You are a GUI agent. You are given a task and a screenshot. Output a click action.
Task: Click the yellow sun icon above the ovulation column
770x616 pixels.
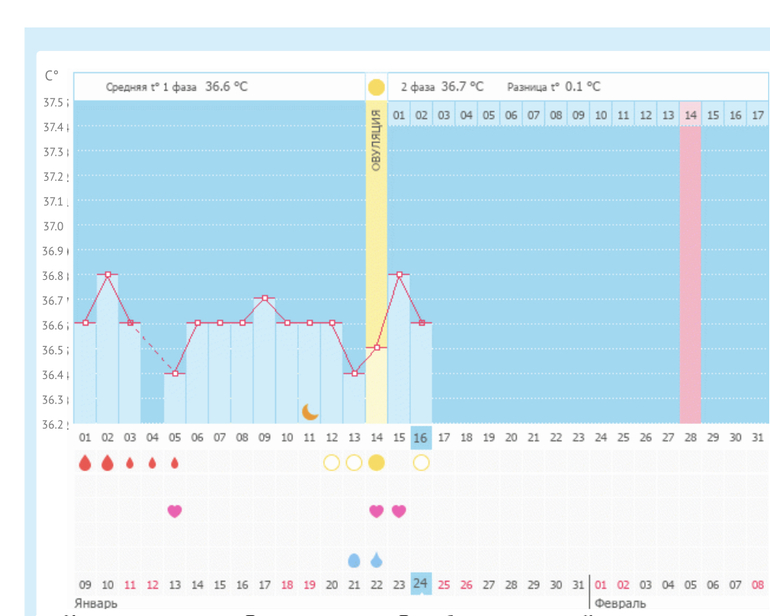point(376,87)
